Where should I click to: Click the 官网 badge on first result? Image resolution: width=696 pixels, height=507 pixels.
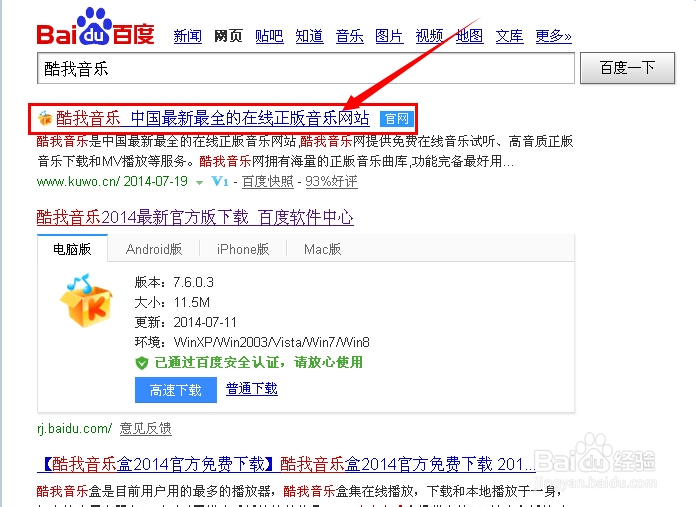point(396,119)
